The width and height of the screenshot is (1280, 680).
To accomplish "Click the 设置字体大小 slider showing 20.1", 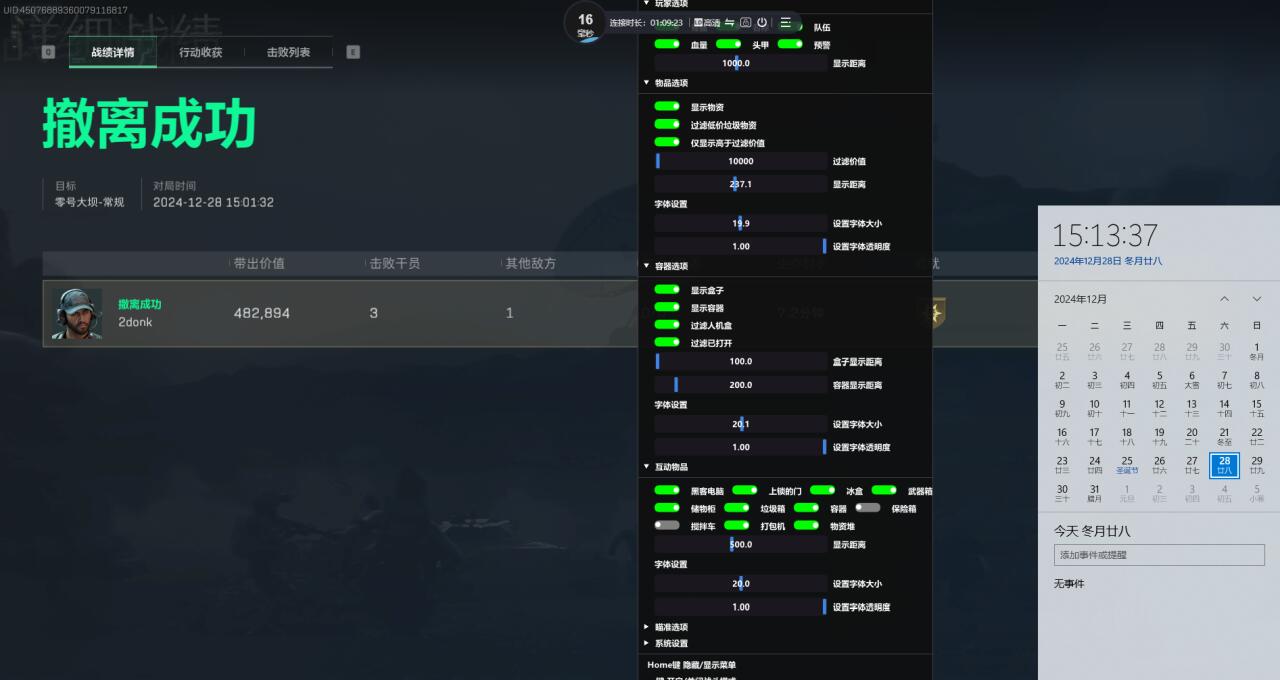I will (741, 424).
